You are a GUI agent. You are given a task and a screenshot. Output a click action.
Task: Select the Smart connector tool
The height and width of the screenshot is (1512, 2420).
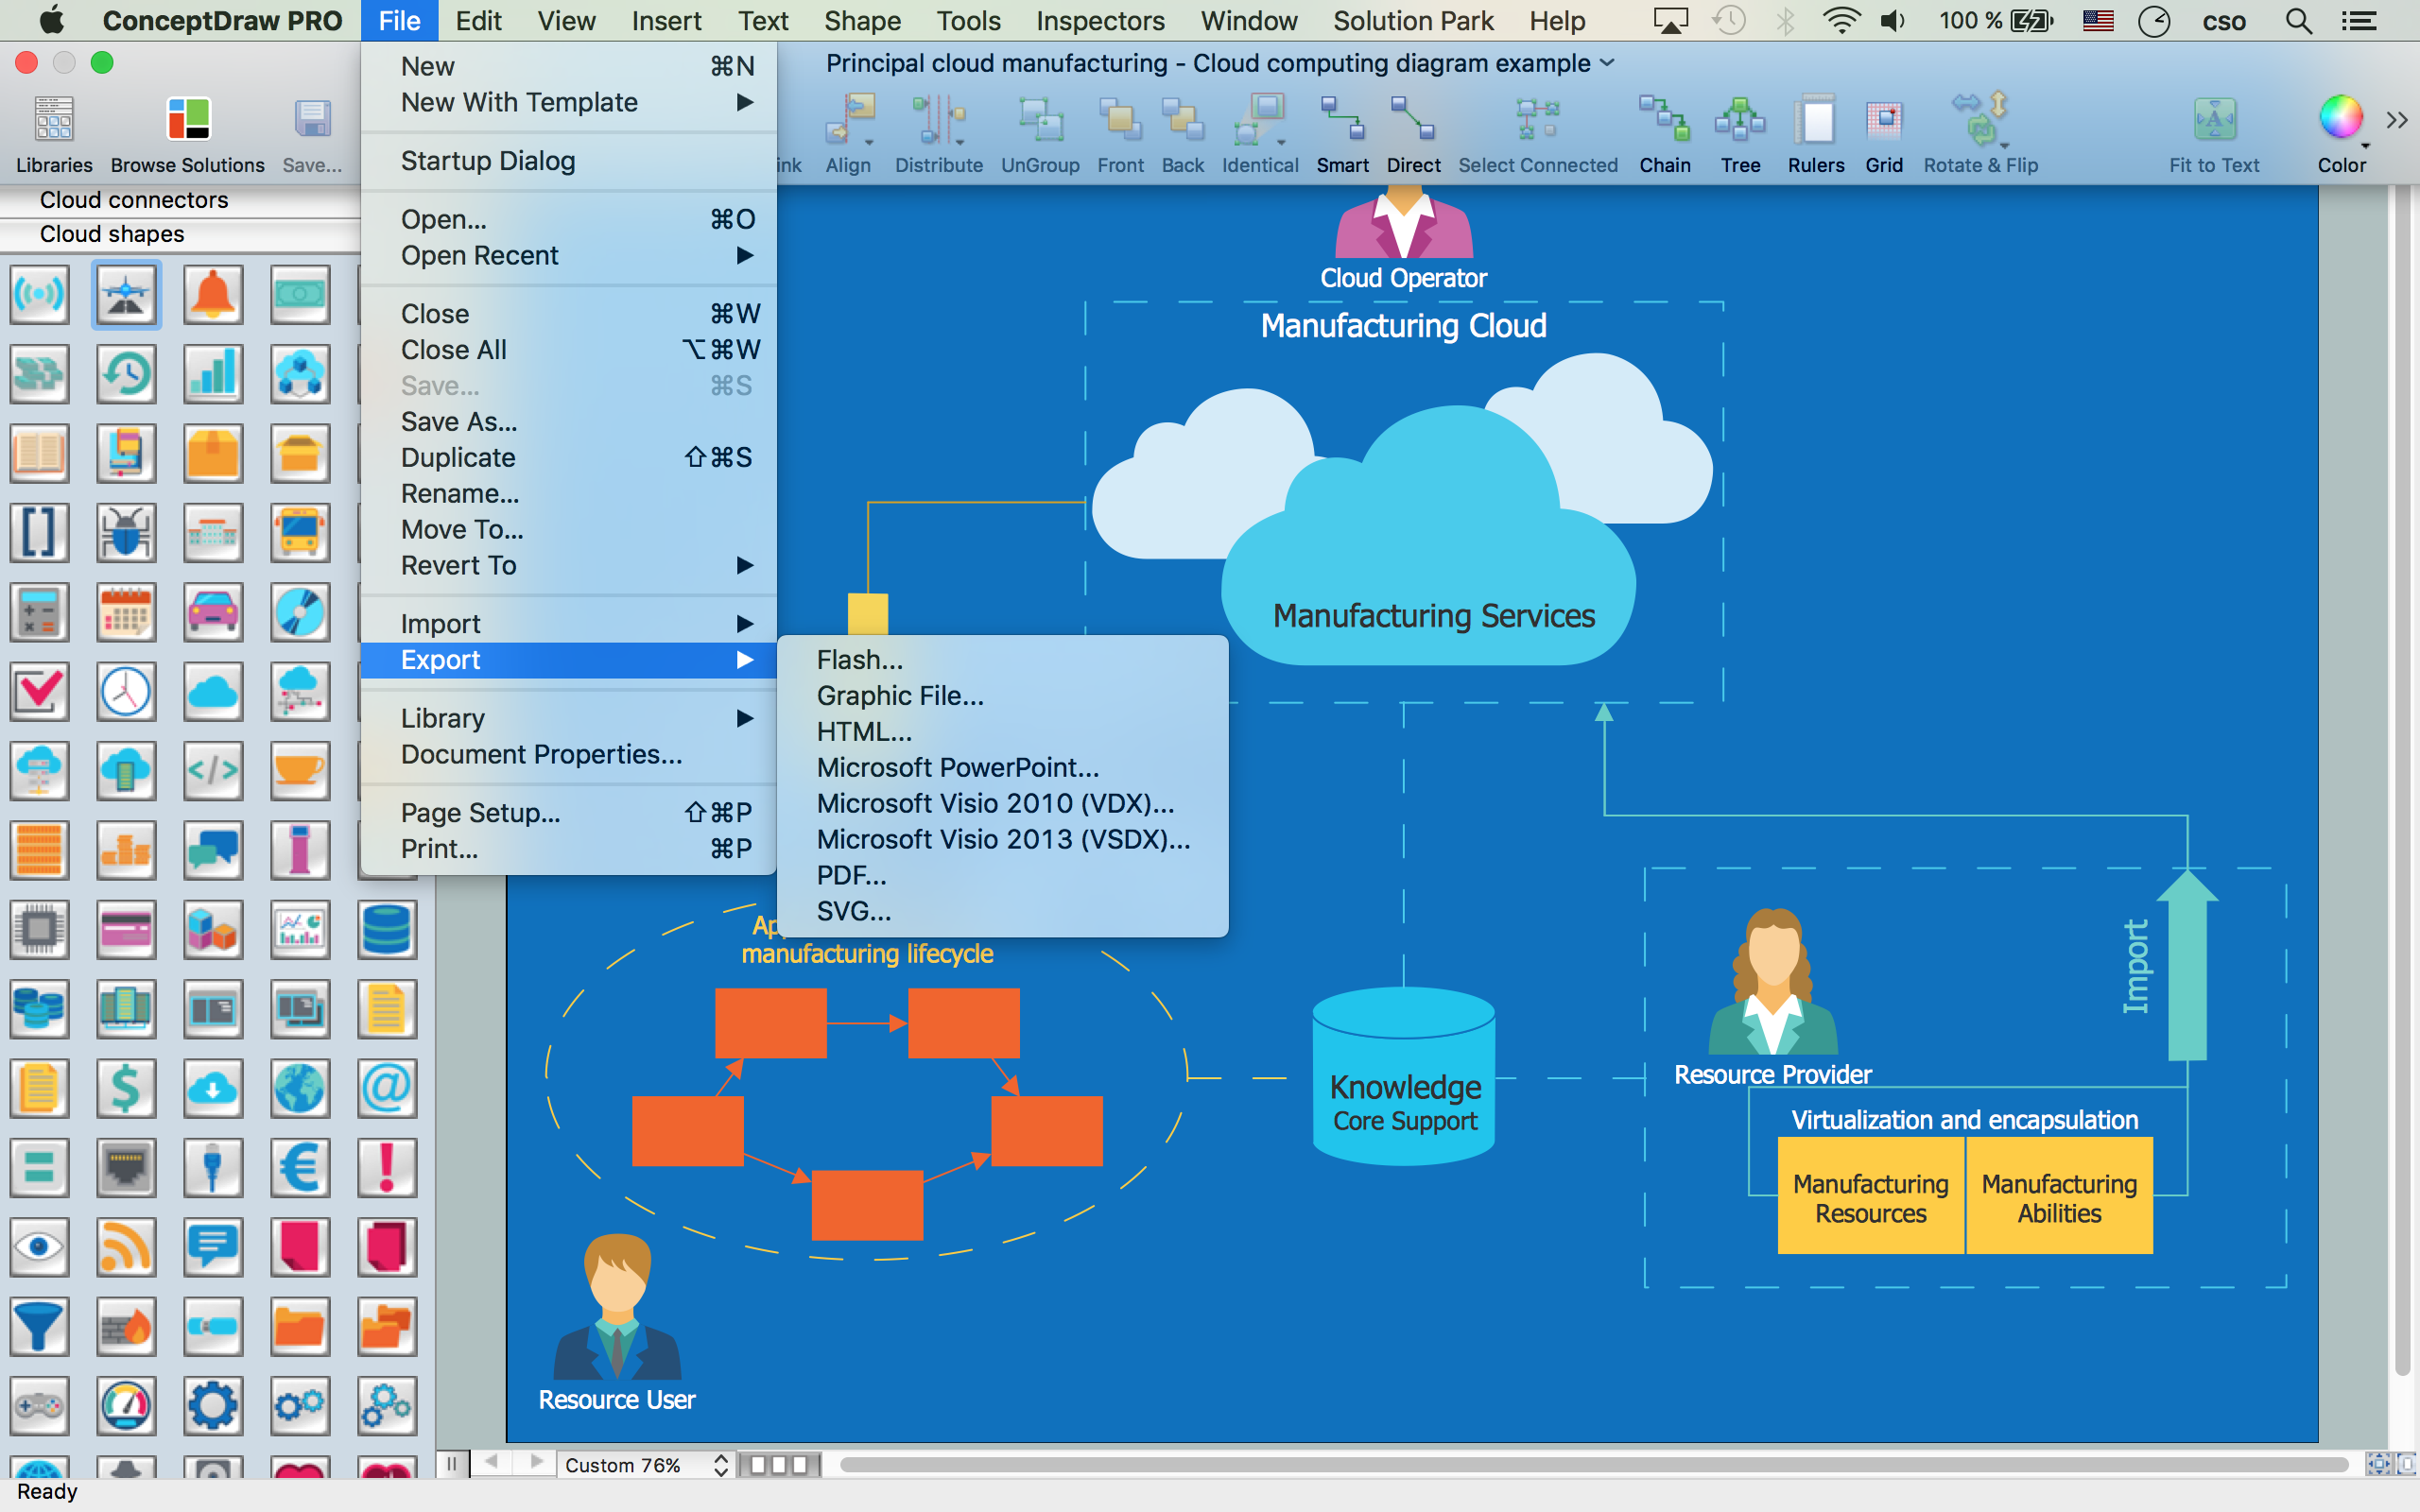pos(1342,120)
